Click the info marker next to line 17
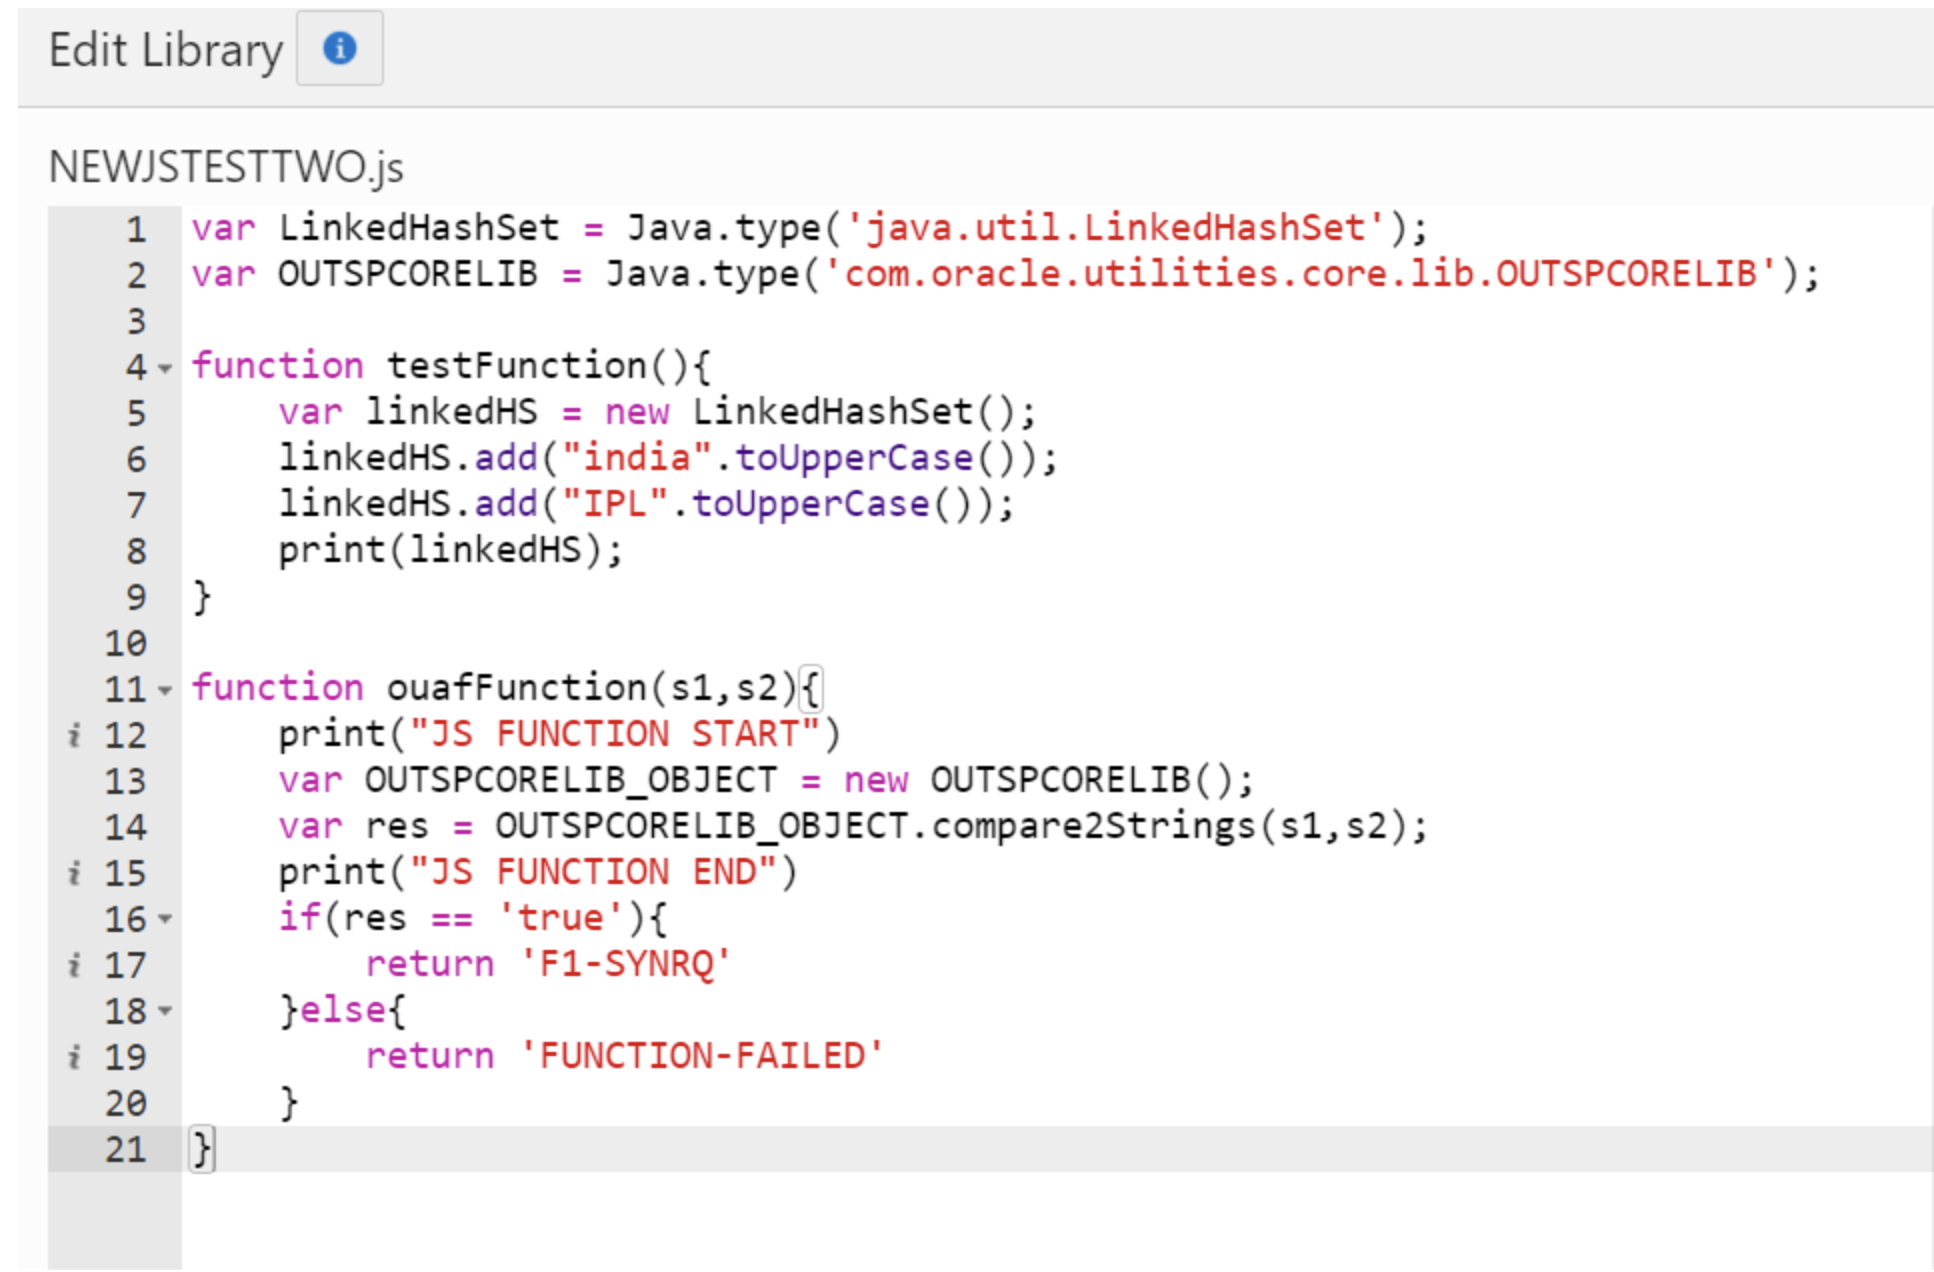 pyautogui.click(x=72, y=964)
